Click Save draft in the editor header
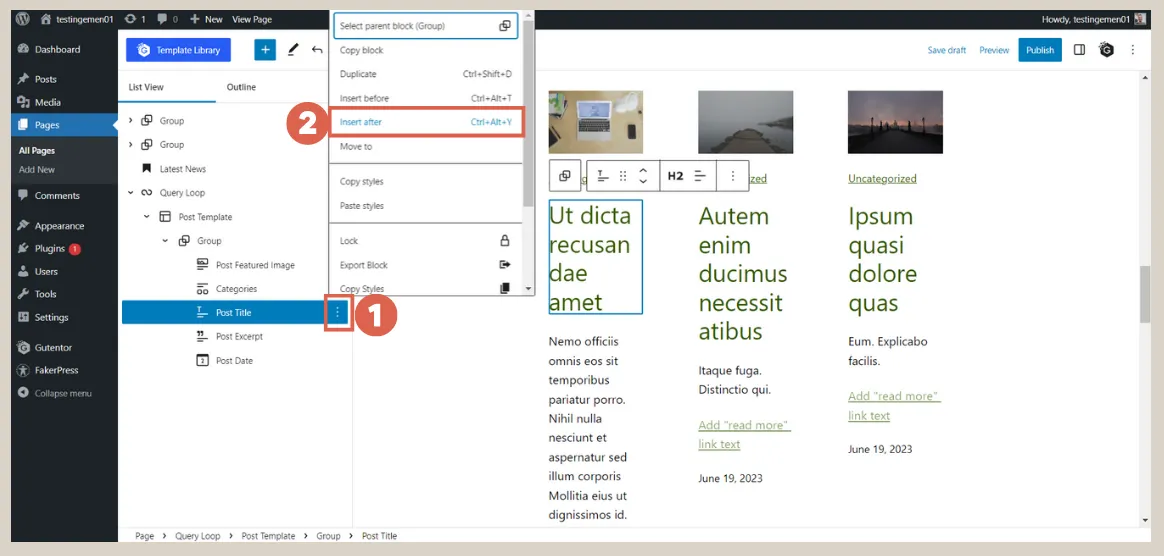The image size is (1164, 556). coord(946,50)
